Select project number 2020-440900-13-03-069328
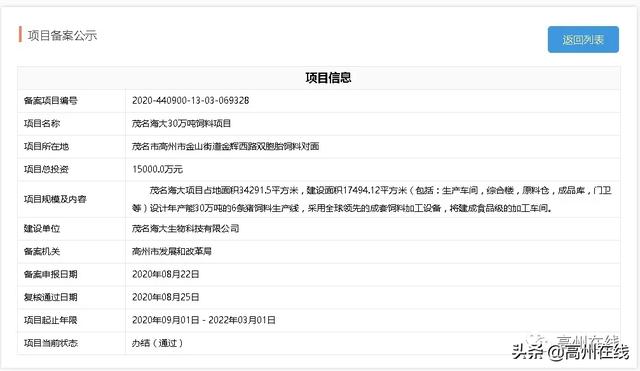This screenshot has height=371, width=640. coord(191,100)
